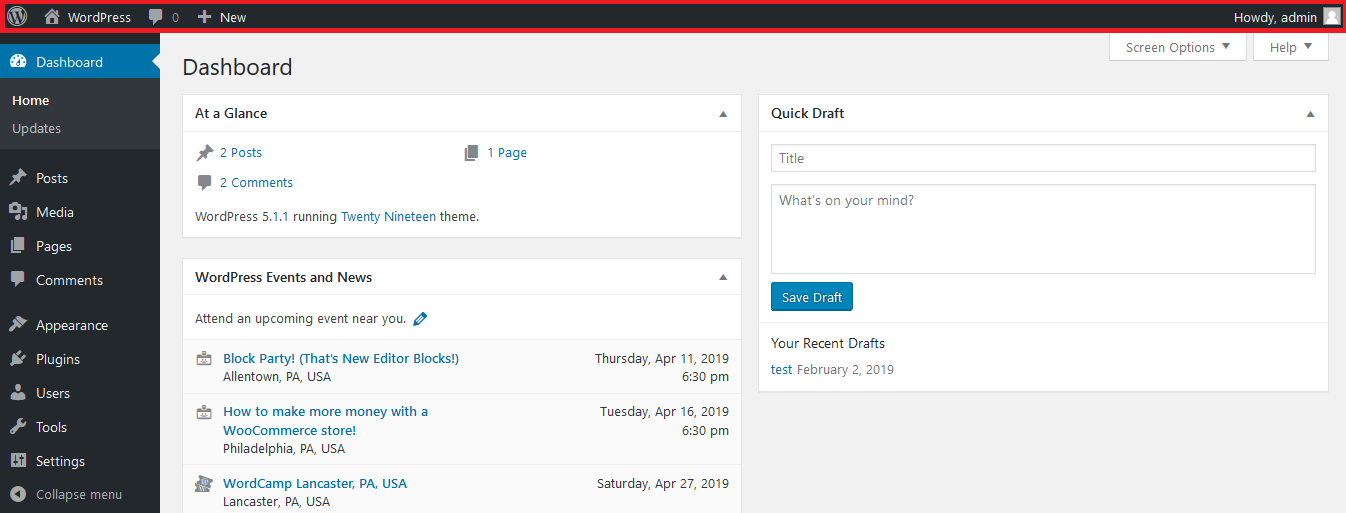Click the Quick Draft Title input field
Viewport: 1346px width, 513px height.
point(1042,158)
